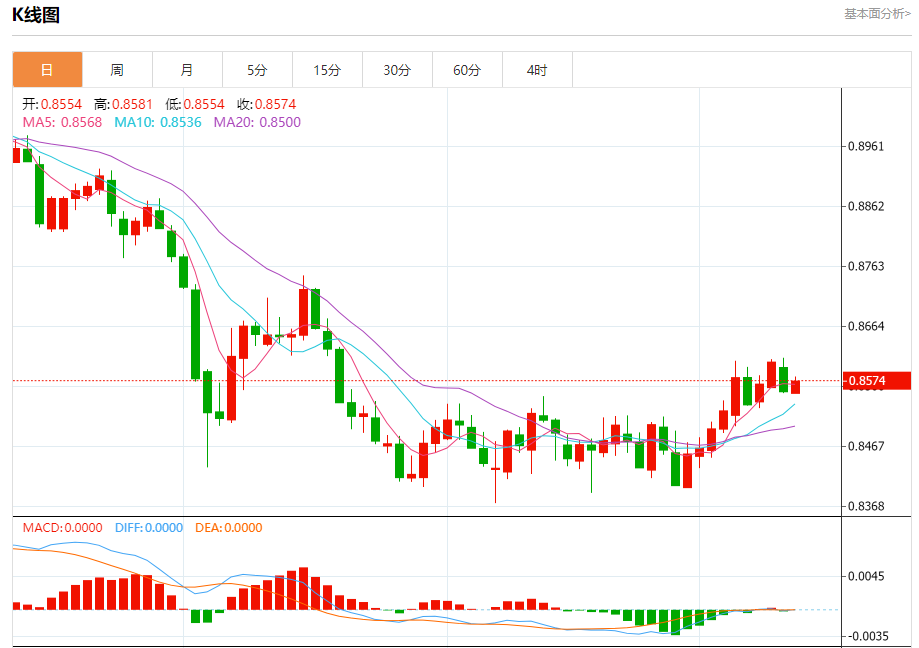Click the 0.8368 price axis label
919x648 pixels.
point(866,506)
